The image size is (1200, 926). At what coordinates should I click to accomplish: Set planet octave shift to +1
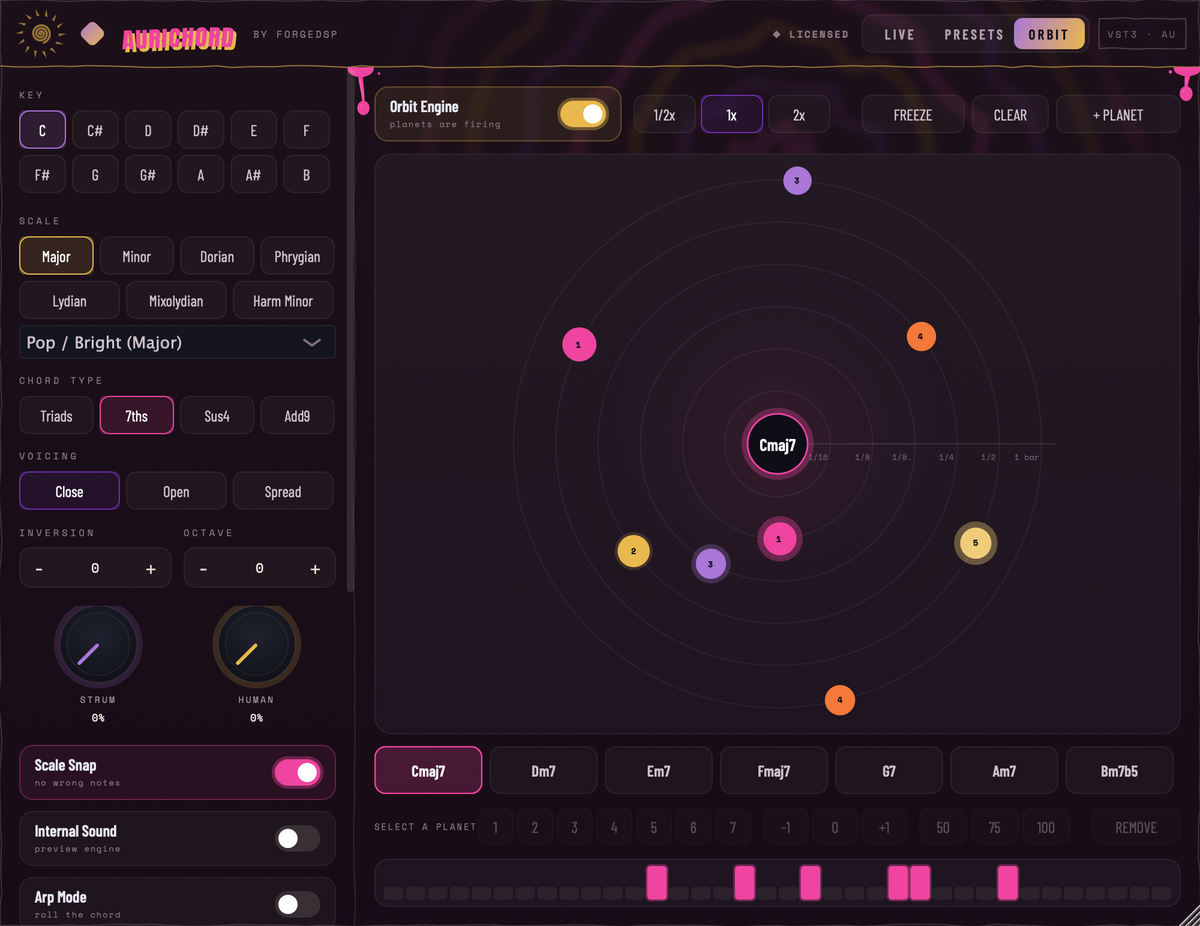pos(883,827)
